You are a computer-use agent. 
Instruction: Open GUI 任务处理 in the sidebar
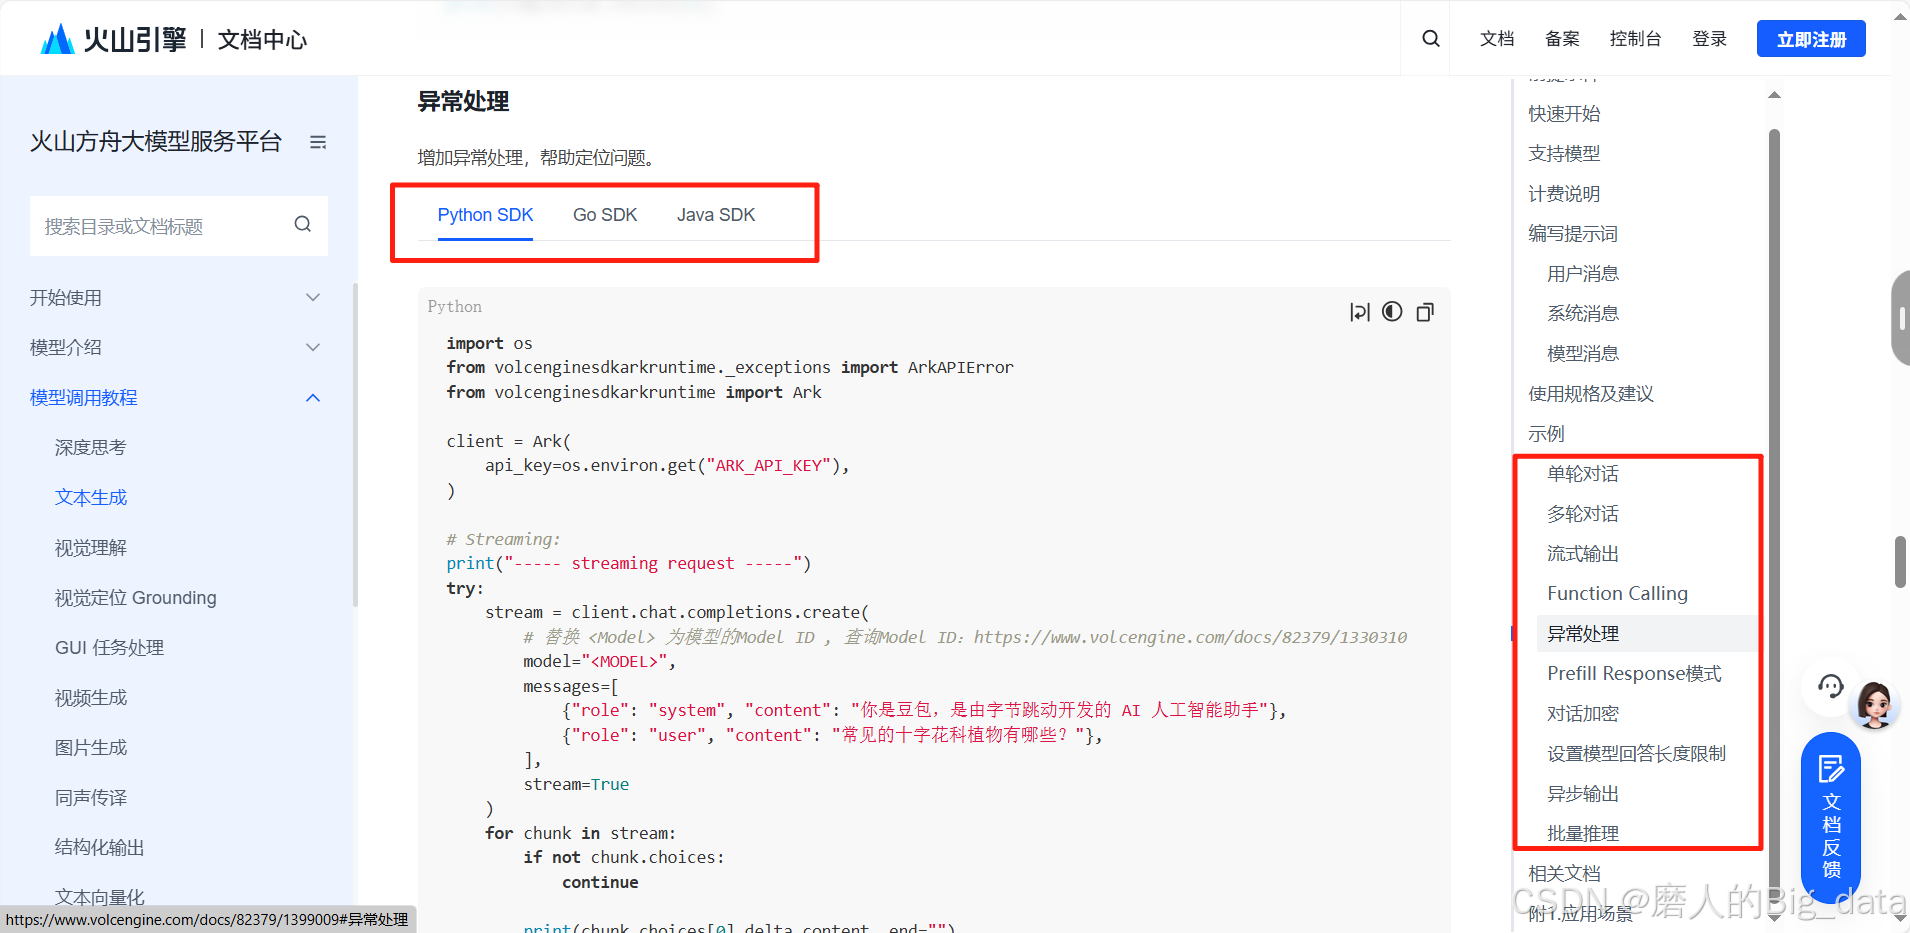[x=110, y=648]
